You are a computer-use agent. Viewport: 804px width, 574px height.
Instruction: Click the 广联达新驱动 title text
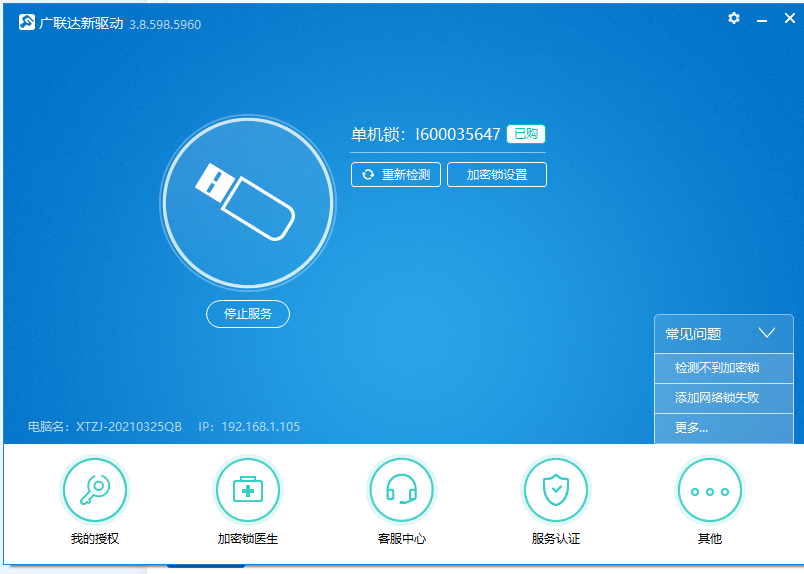click(81, 23)
